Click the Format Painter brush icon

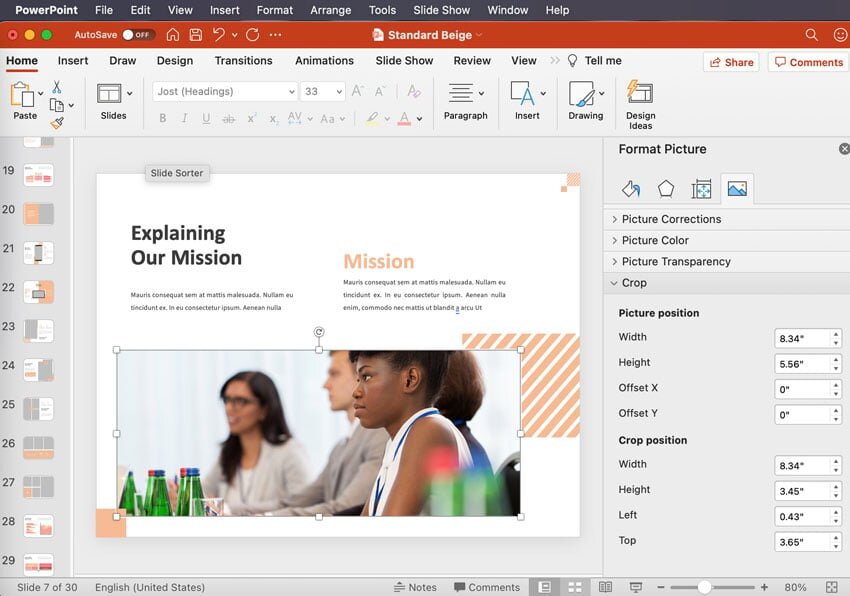click(57, 123)
